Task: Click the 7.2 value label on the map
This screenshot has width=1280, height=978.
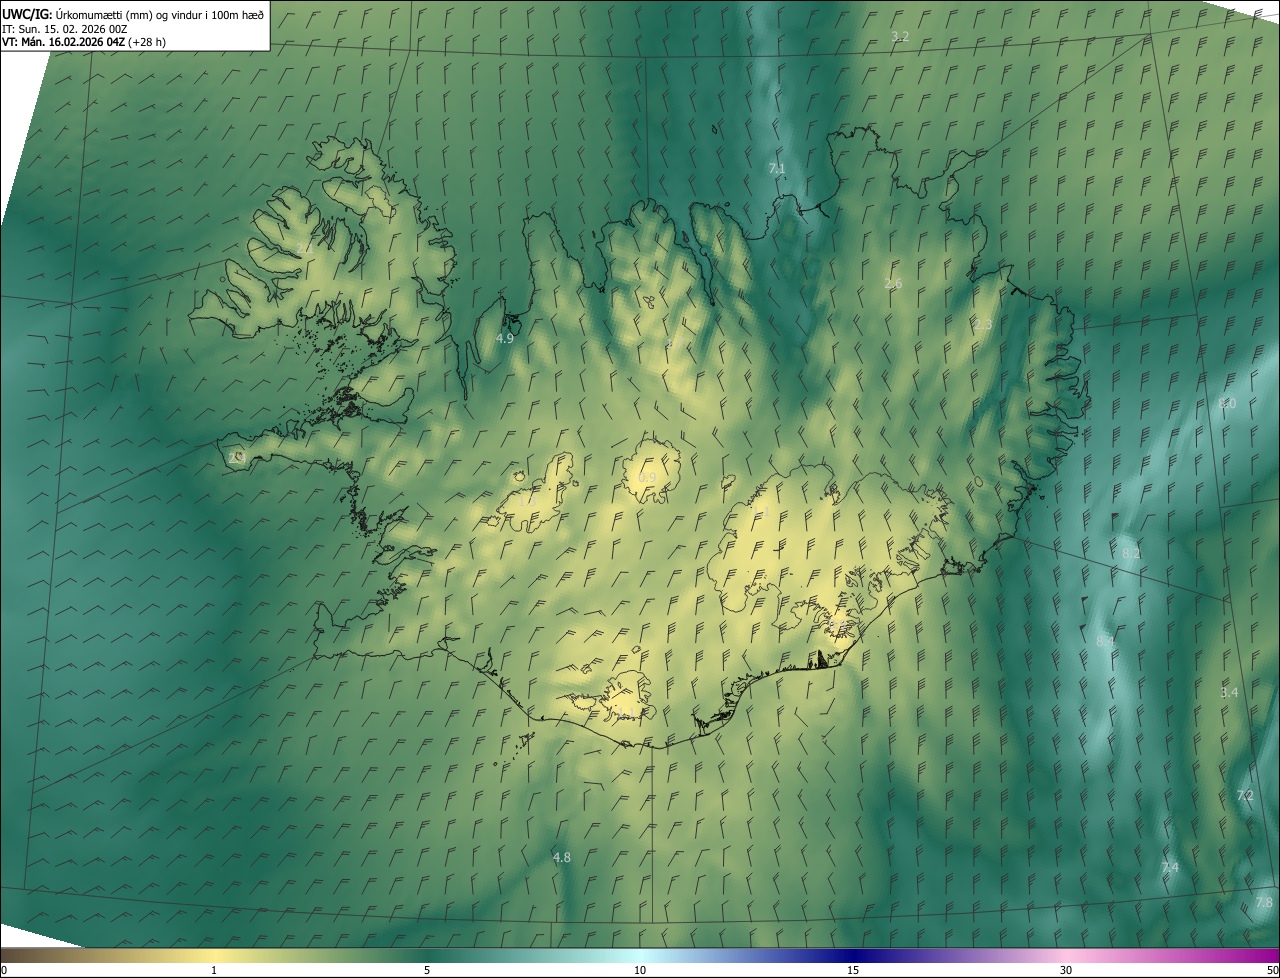Action: (x=1245, y=795)
